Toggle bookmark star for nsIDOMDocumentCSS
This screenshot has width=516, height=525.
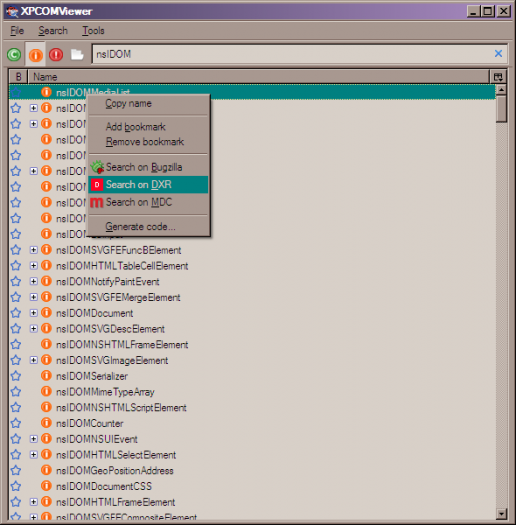(x=16, y=486)
